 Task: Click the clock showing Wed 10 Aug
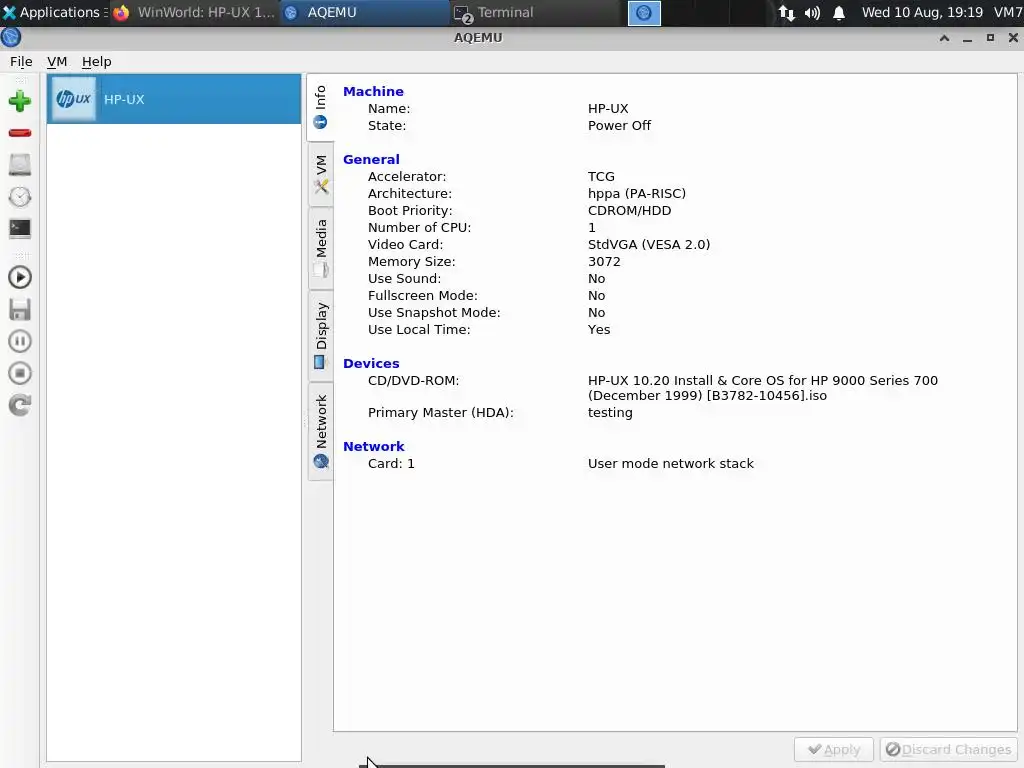point(922,12)
